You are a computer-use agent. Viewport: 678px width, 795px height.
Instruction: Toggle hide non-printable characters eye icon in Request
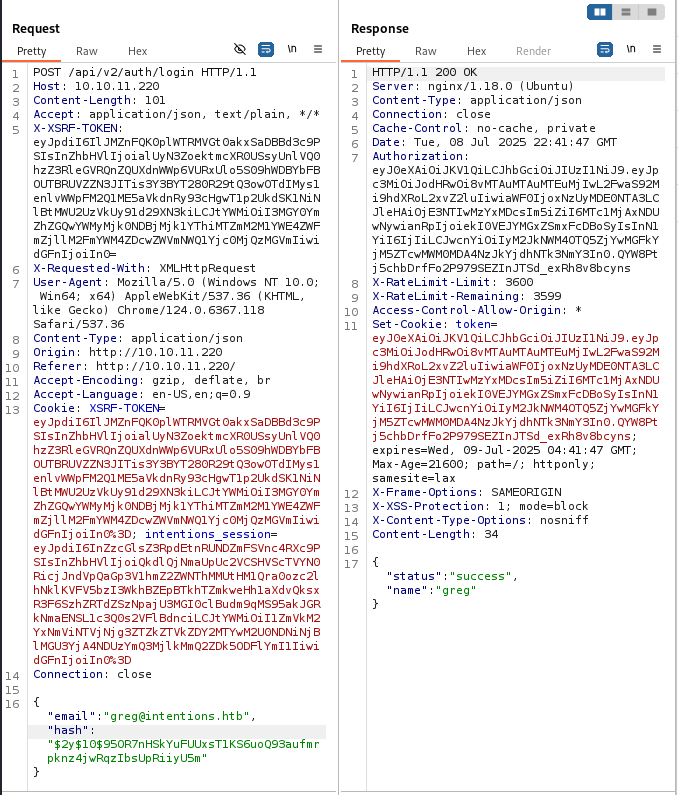[x=240, y=49]
